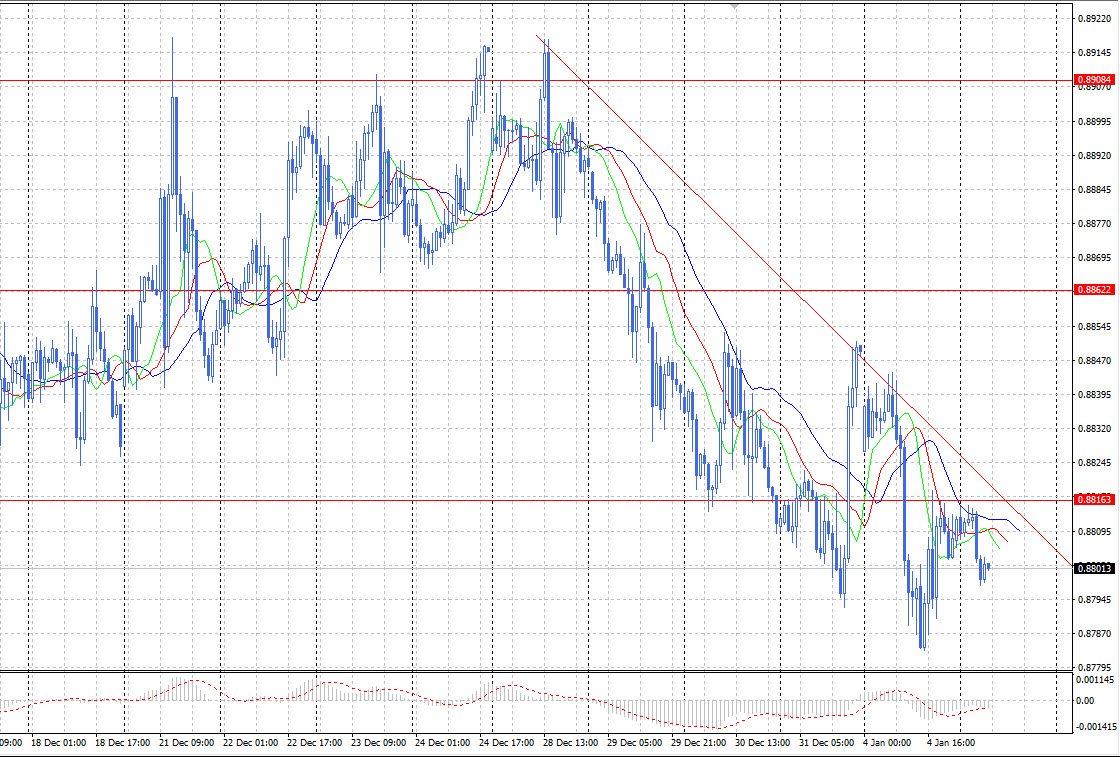Click the gray chart shift triangle marker
Image resolution: width=1120 pixels, height=757 pixels.
(735, 4)
